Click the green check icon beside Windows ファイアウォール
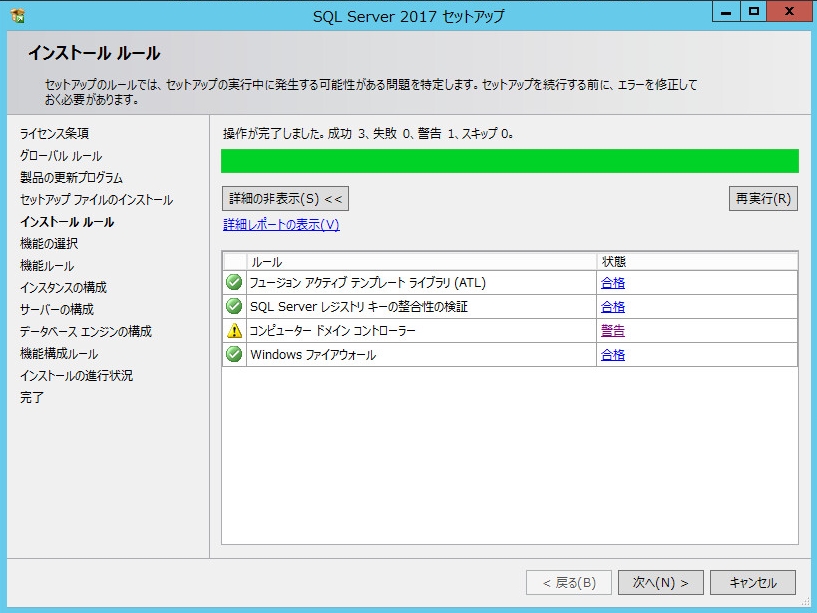 click(x=234, y=354)
